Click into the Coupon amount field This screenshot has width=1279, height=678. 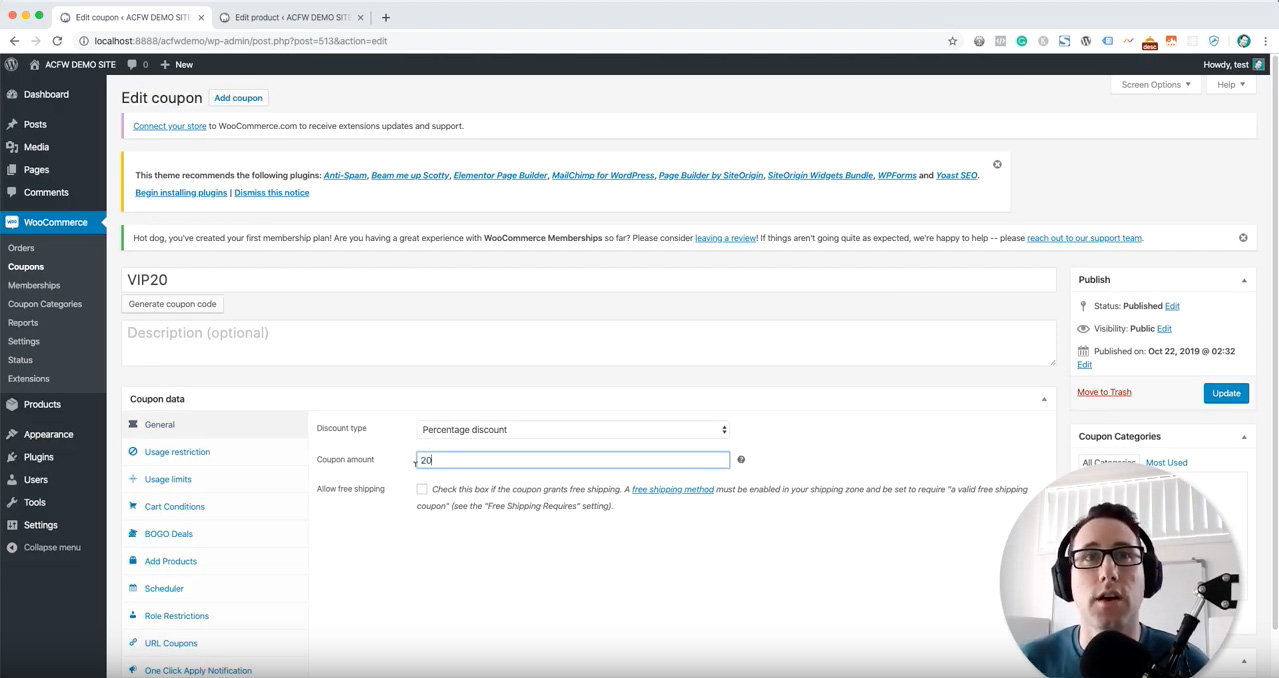(x=572, y=460)
